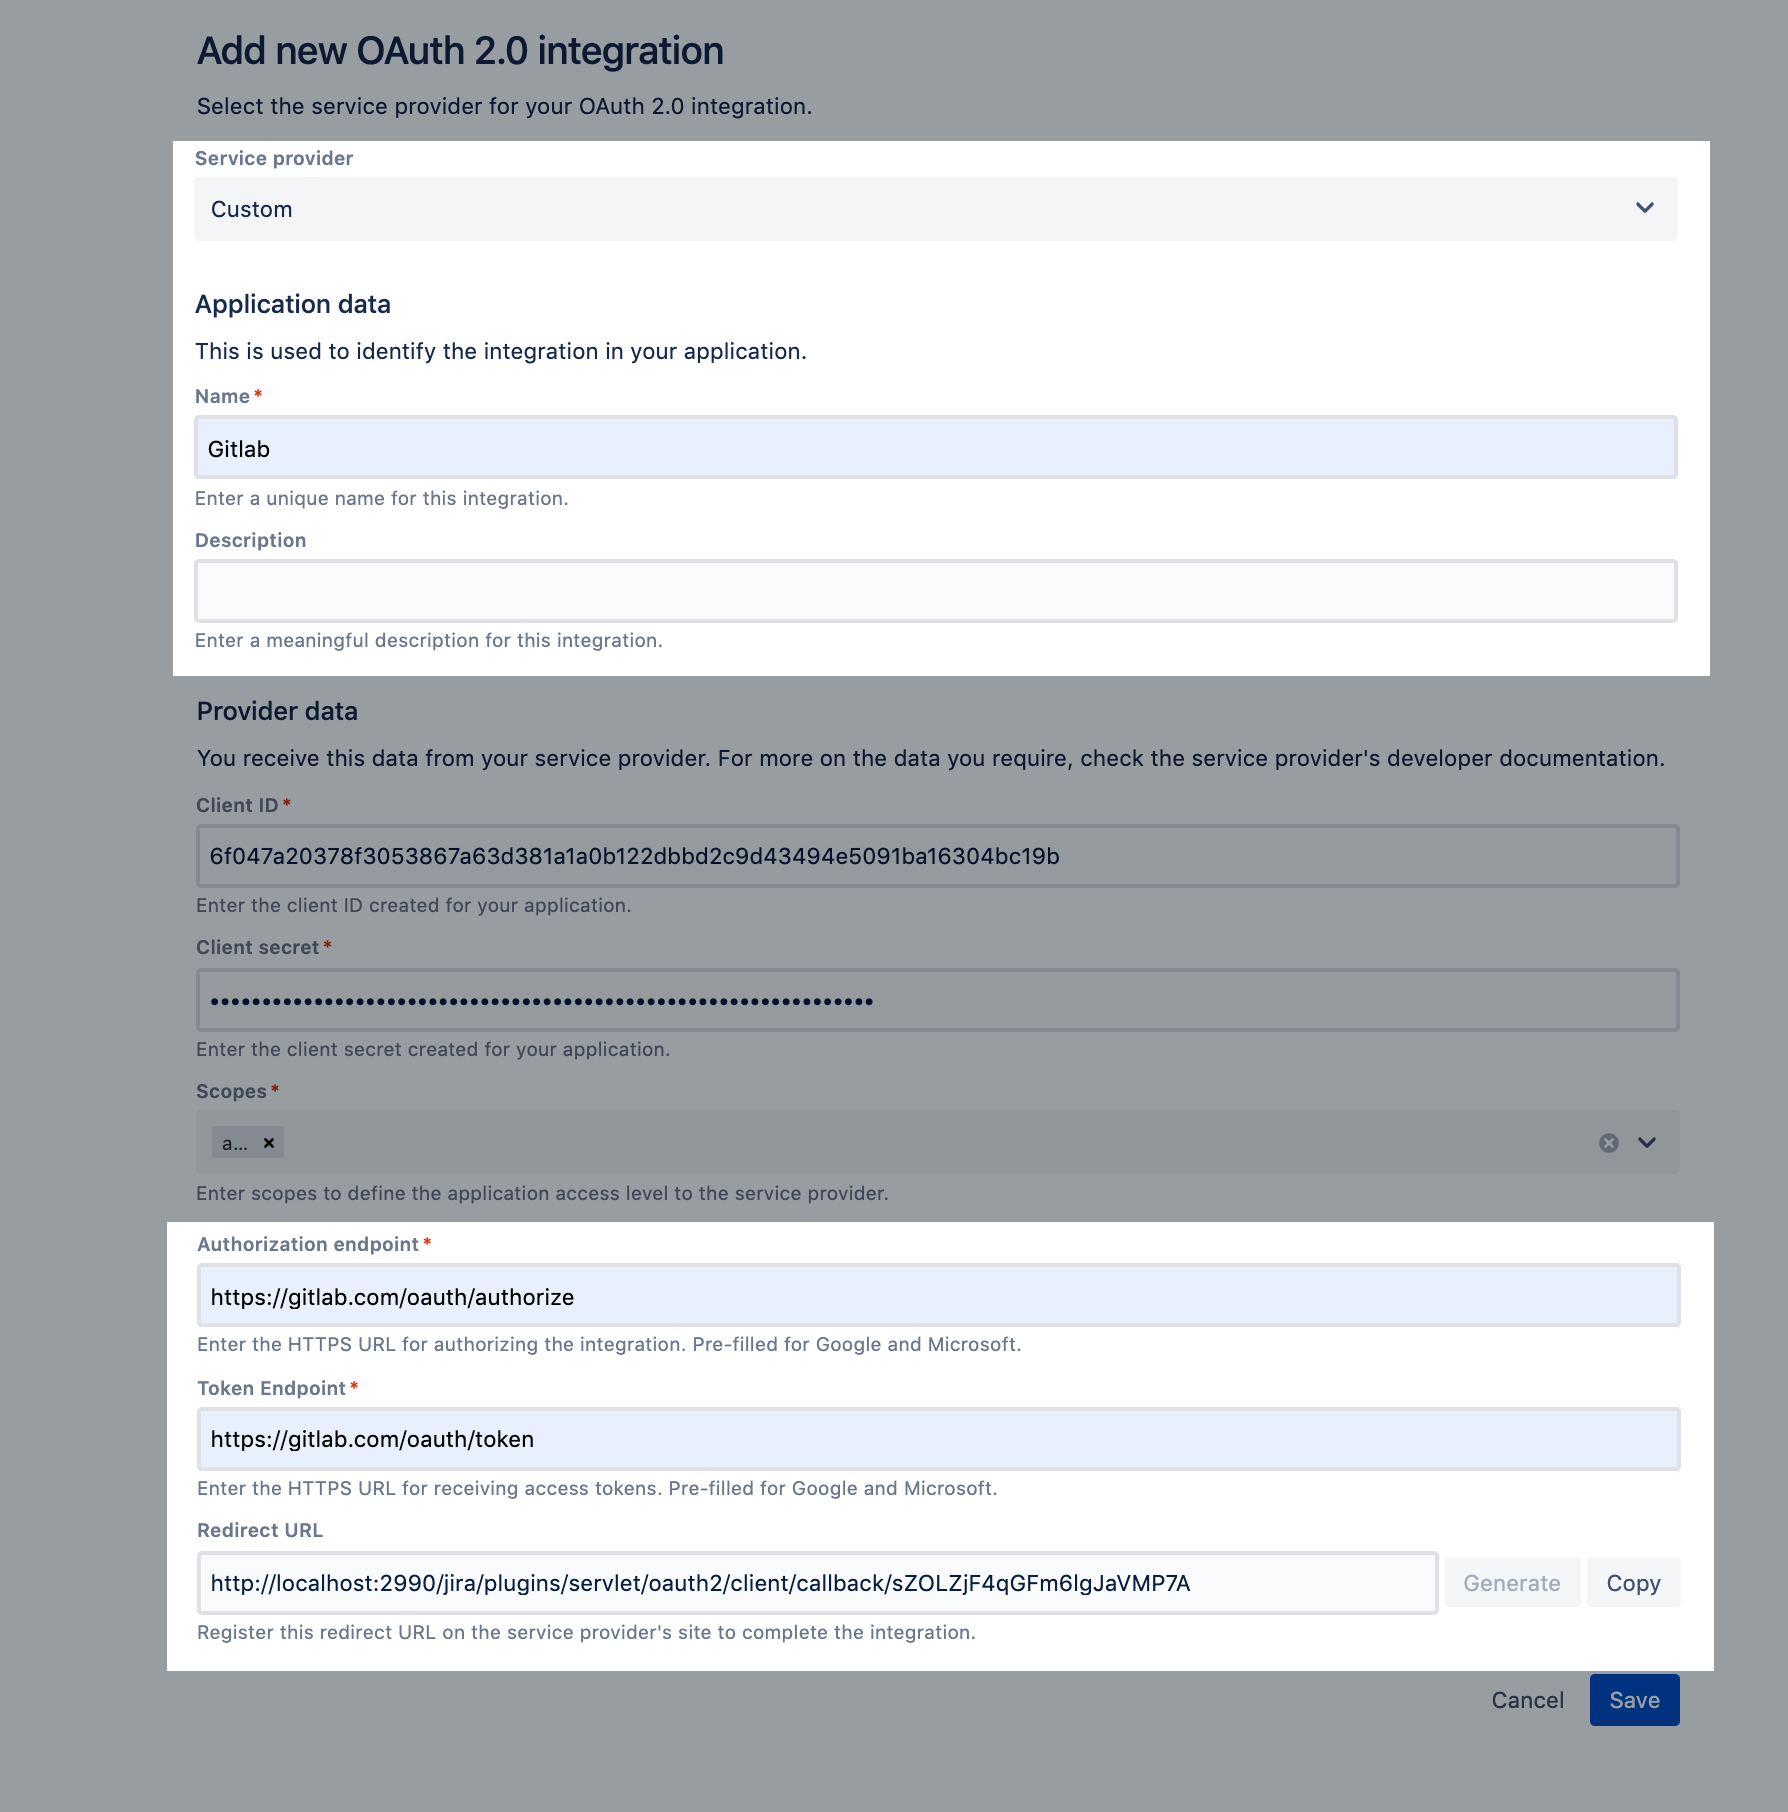Click the Provider data heading

point(278,711)
